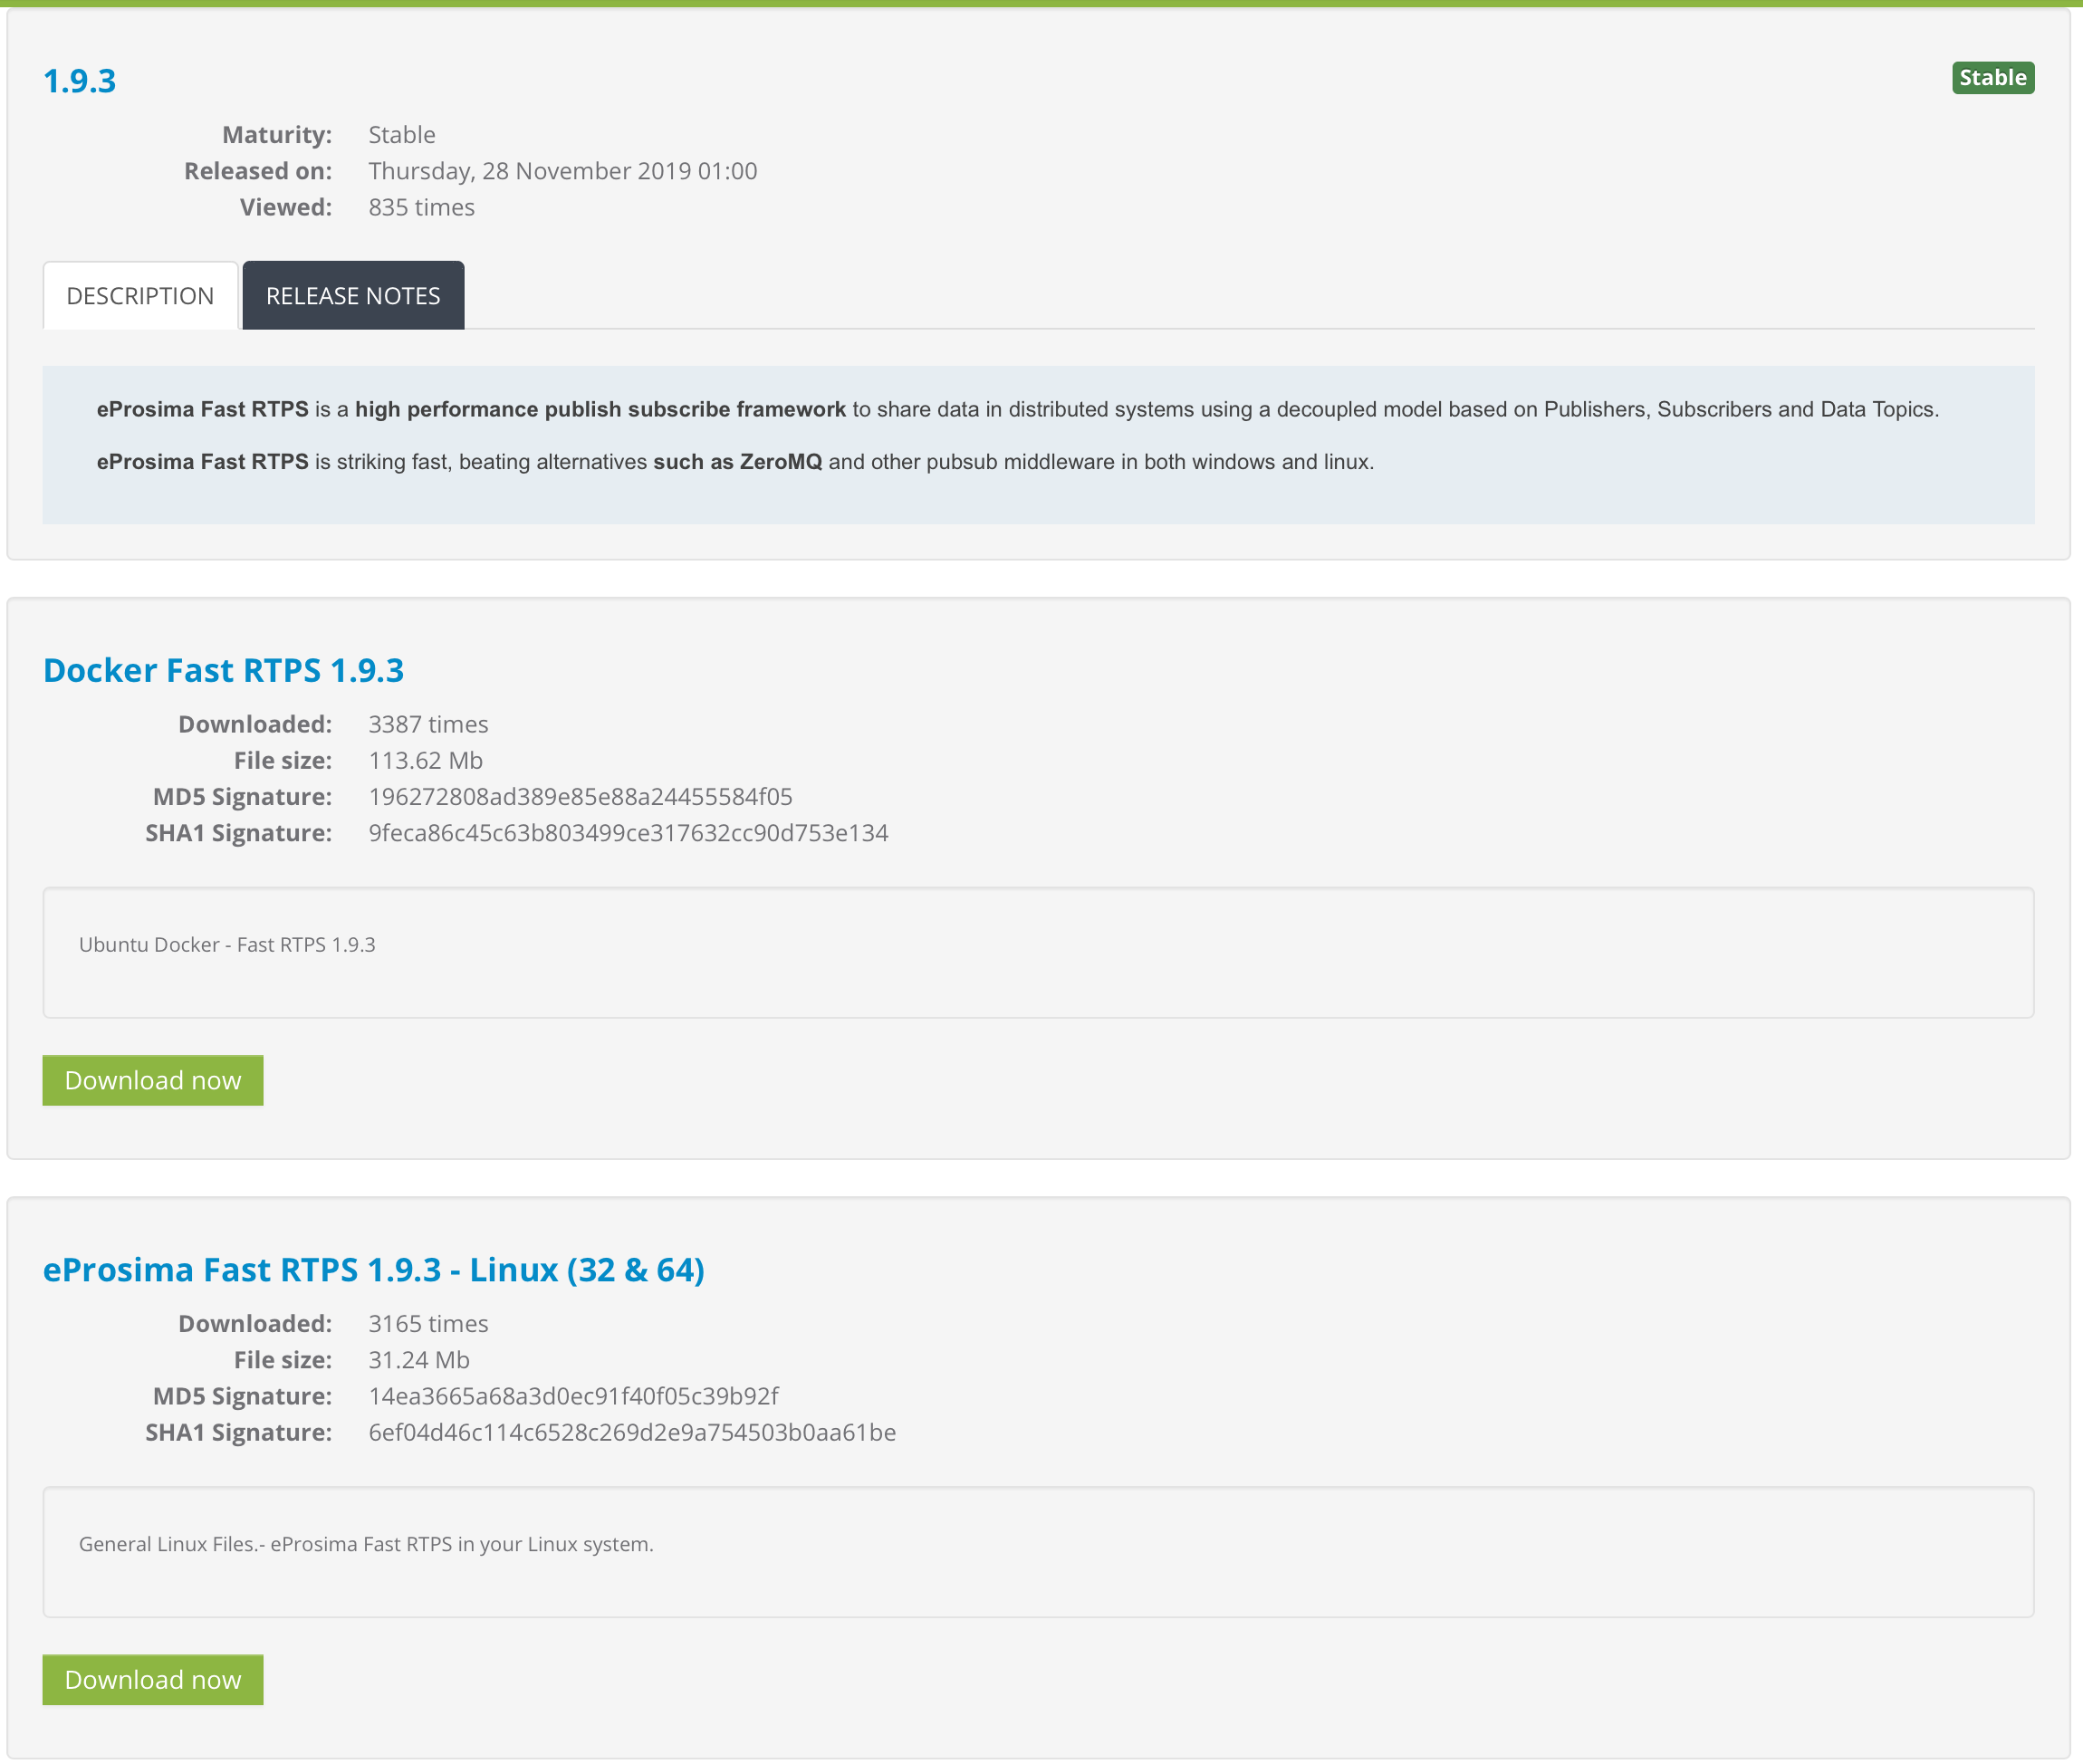This screenshot has height=1764, width=2083.
Task: Select the release date 'Thursday, 28 November 2019 01:00'
Action: 563,171
